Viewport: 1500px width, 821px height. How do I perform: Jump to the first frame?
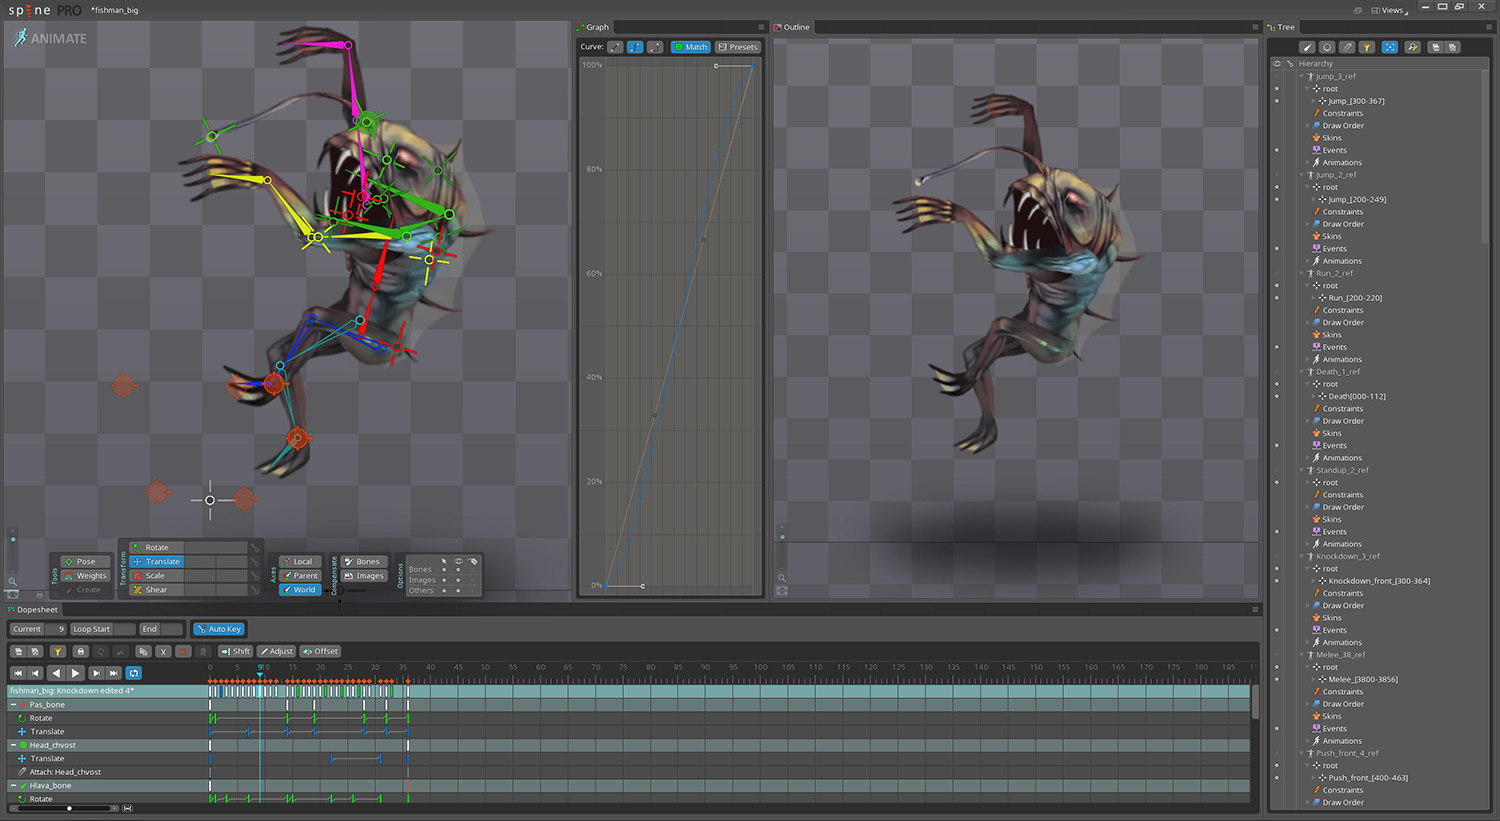(x=17, y=673)
